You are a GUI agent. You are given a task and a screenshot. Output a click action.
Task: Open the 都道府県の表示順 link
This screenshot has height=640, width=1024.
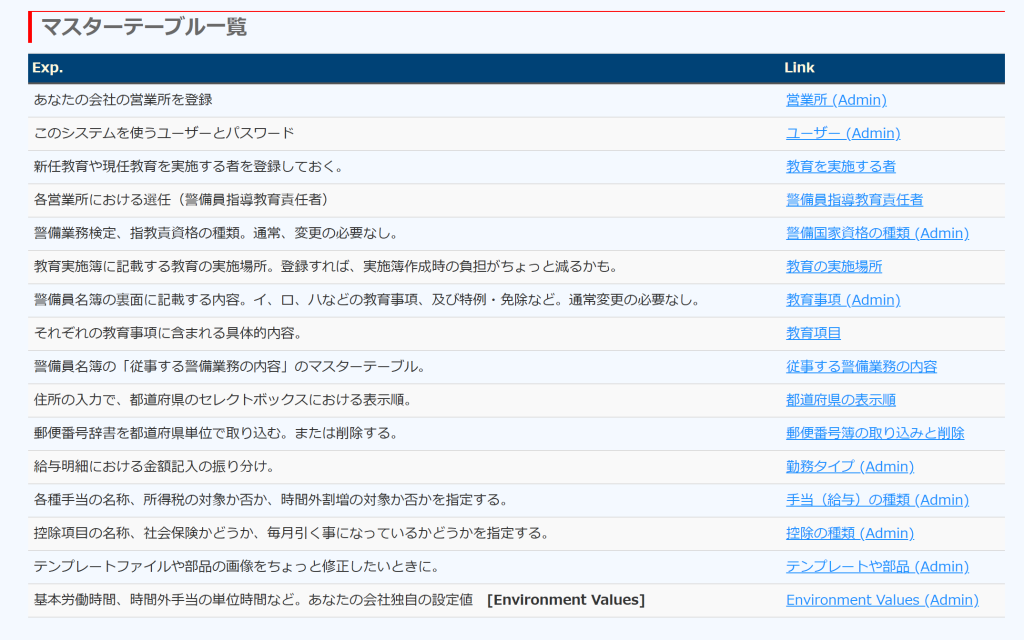tap(840, 400)
